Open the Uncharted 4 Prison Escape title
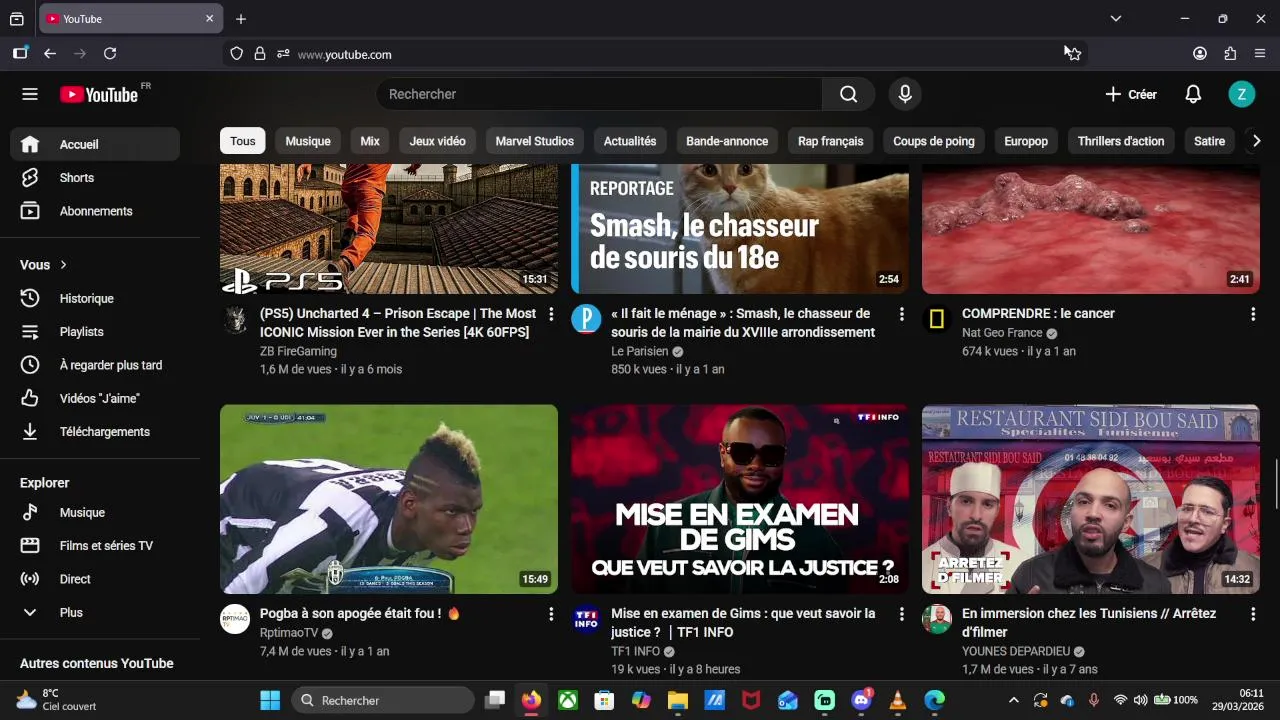1280x720 pixels. tap(398, 323)
